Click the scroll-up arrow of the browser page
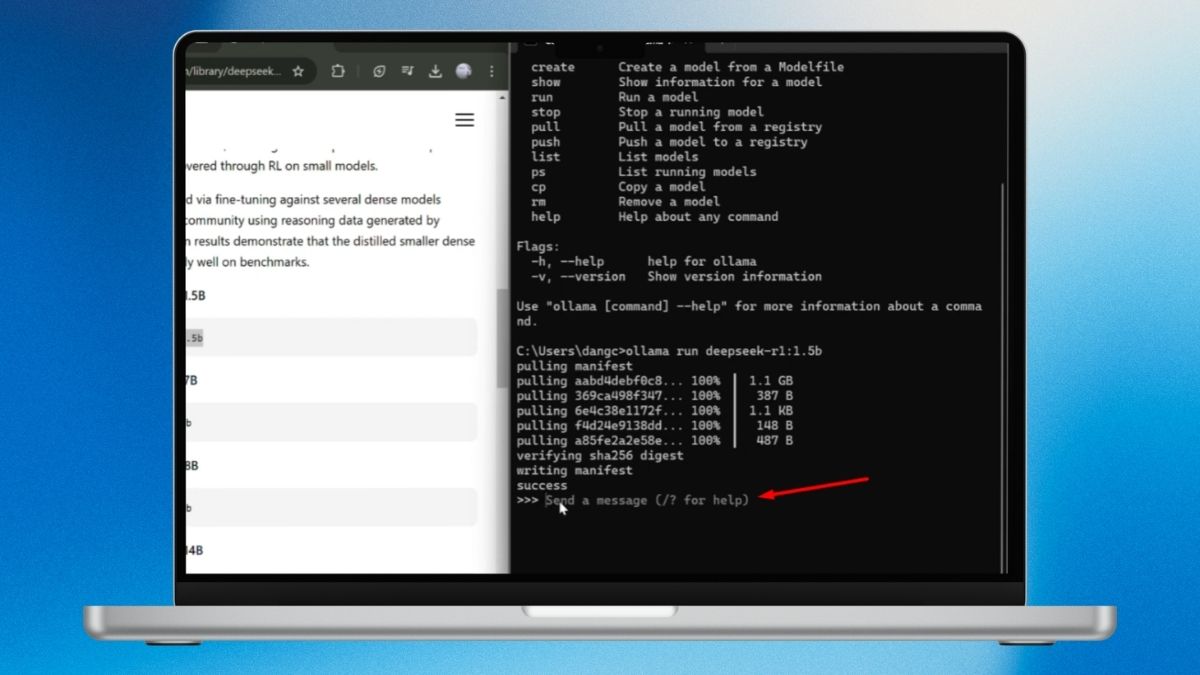 point(503,98)
